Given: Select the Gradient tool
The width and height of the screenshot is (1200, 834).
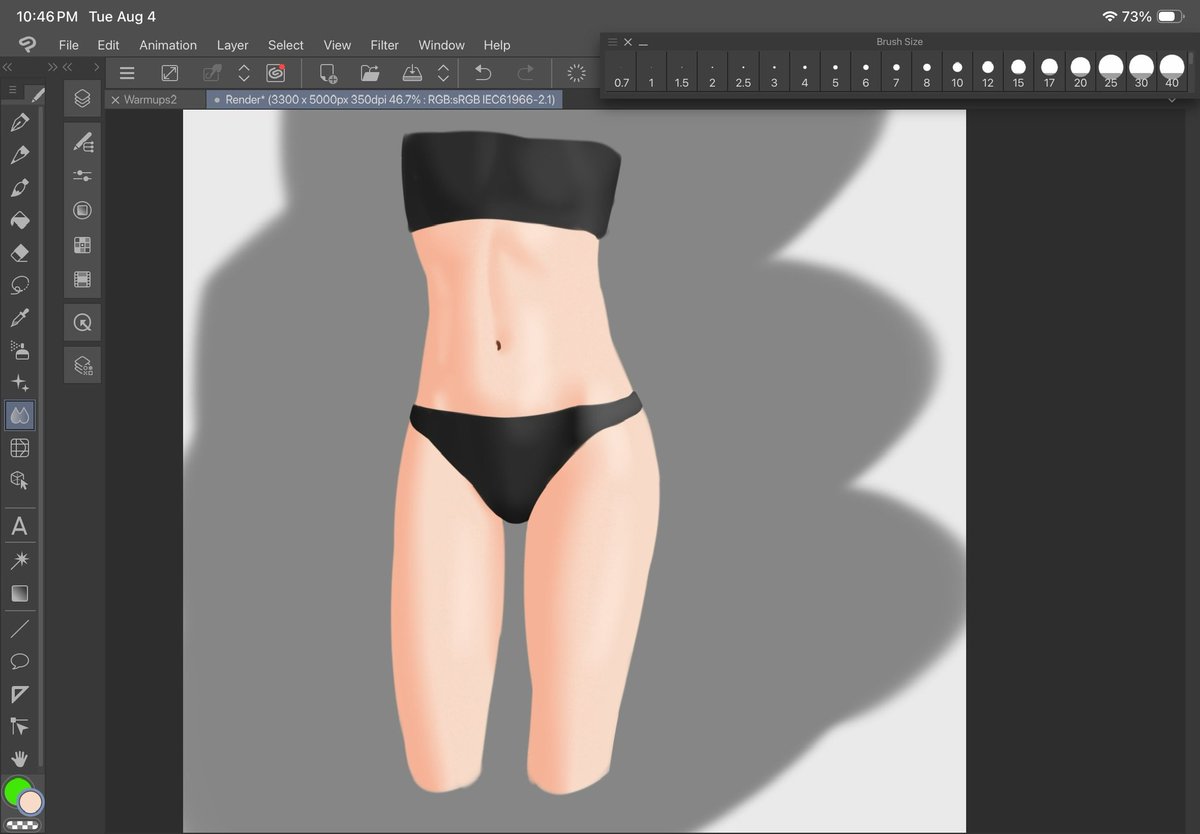Looking at the screenshot, I should [x=19, y=593].
